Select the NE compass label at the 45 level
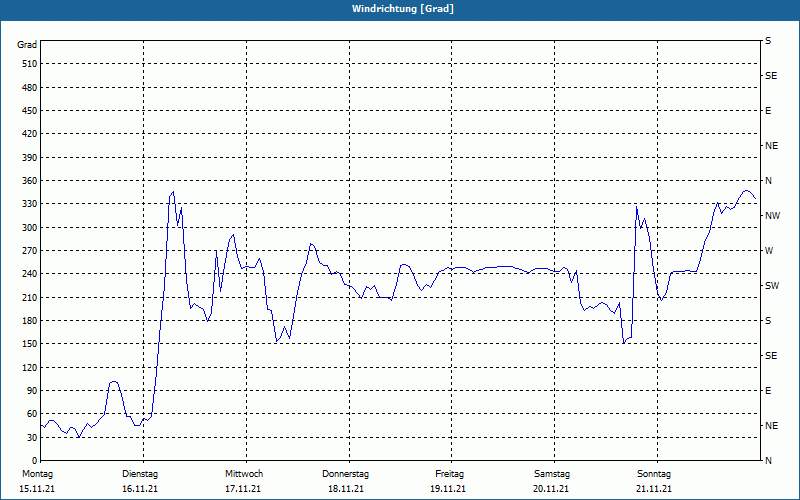 [771, 426]
